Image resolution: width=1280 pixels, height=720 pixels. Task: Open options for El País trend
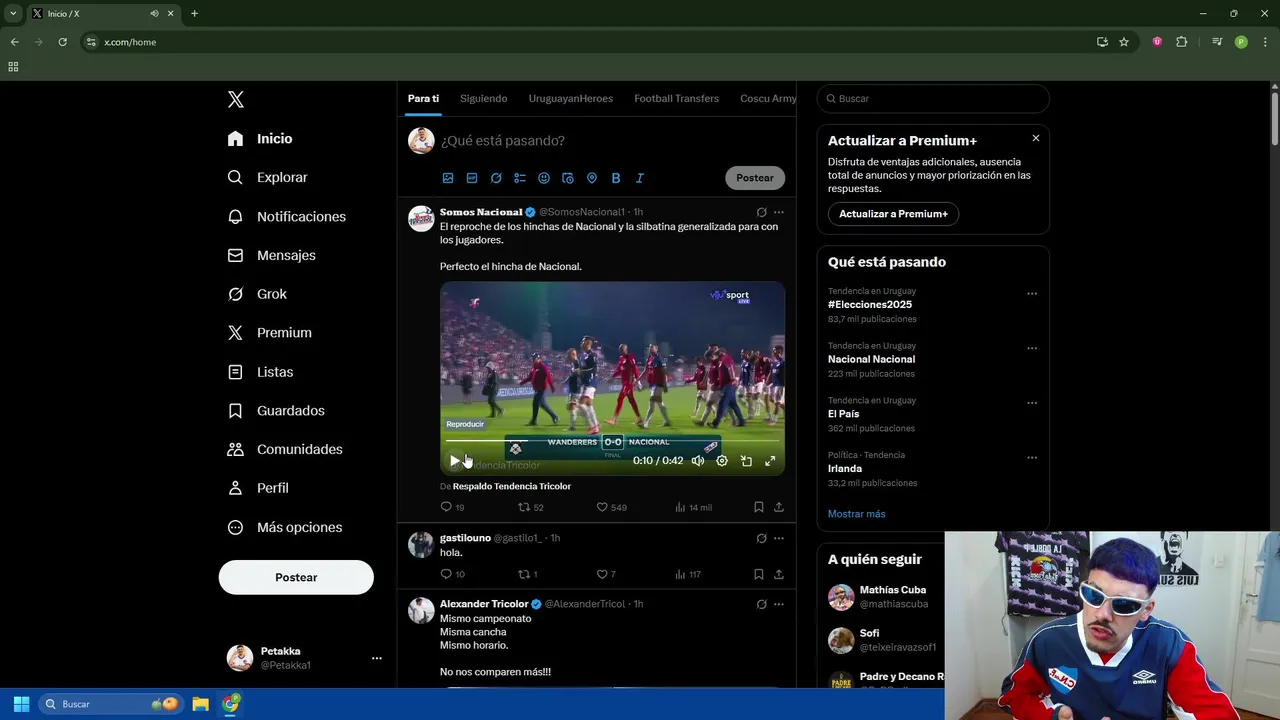click(x=1032, y=403)
